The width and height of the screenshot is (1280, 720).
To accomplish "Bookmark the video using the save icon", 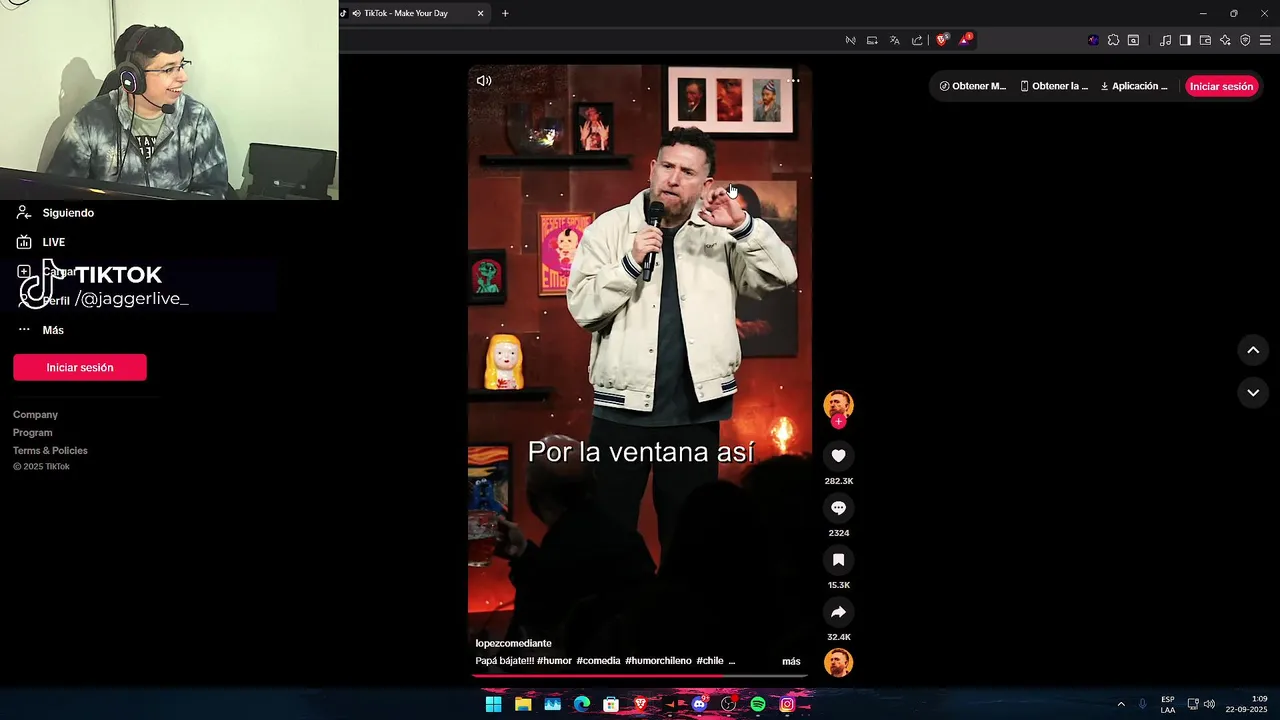I will [838, 560].
